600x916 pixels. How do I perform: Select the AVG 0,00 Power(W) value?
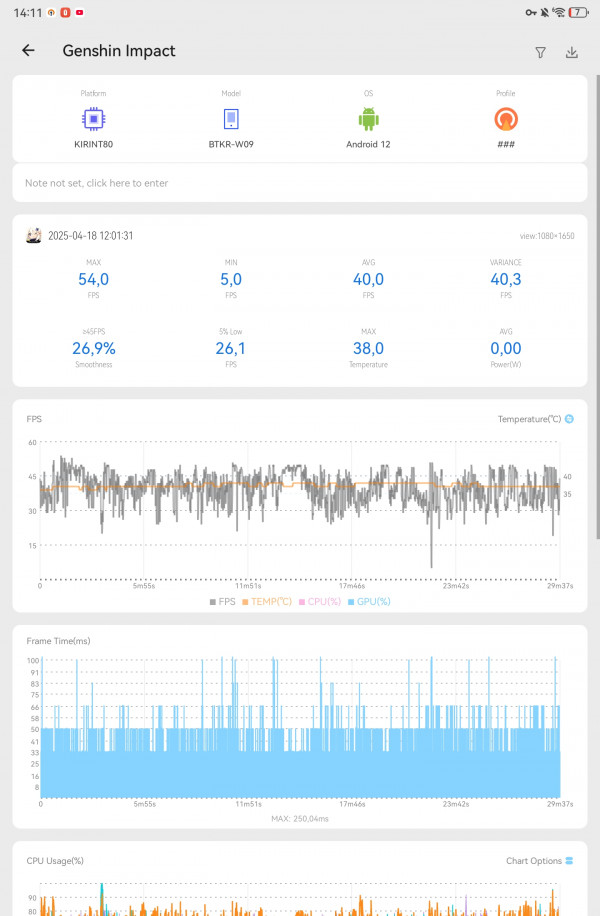(506, 348)
